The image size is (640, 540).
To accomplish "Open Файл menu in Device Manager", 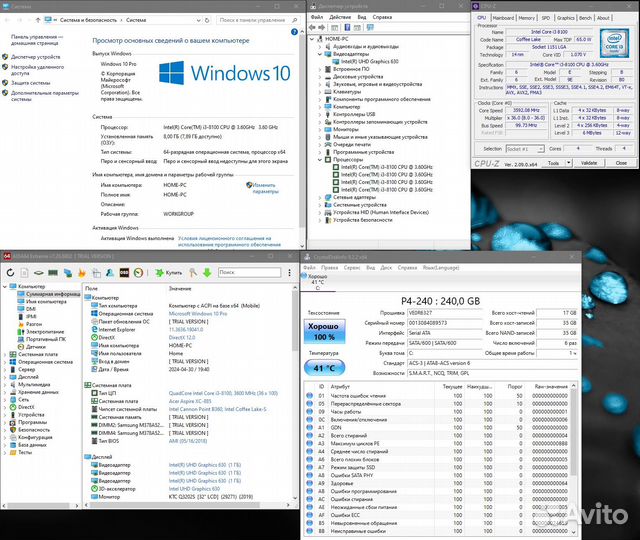I will click(317, 17).
